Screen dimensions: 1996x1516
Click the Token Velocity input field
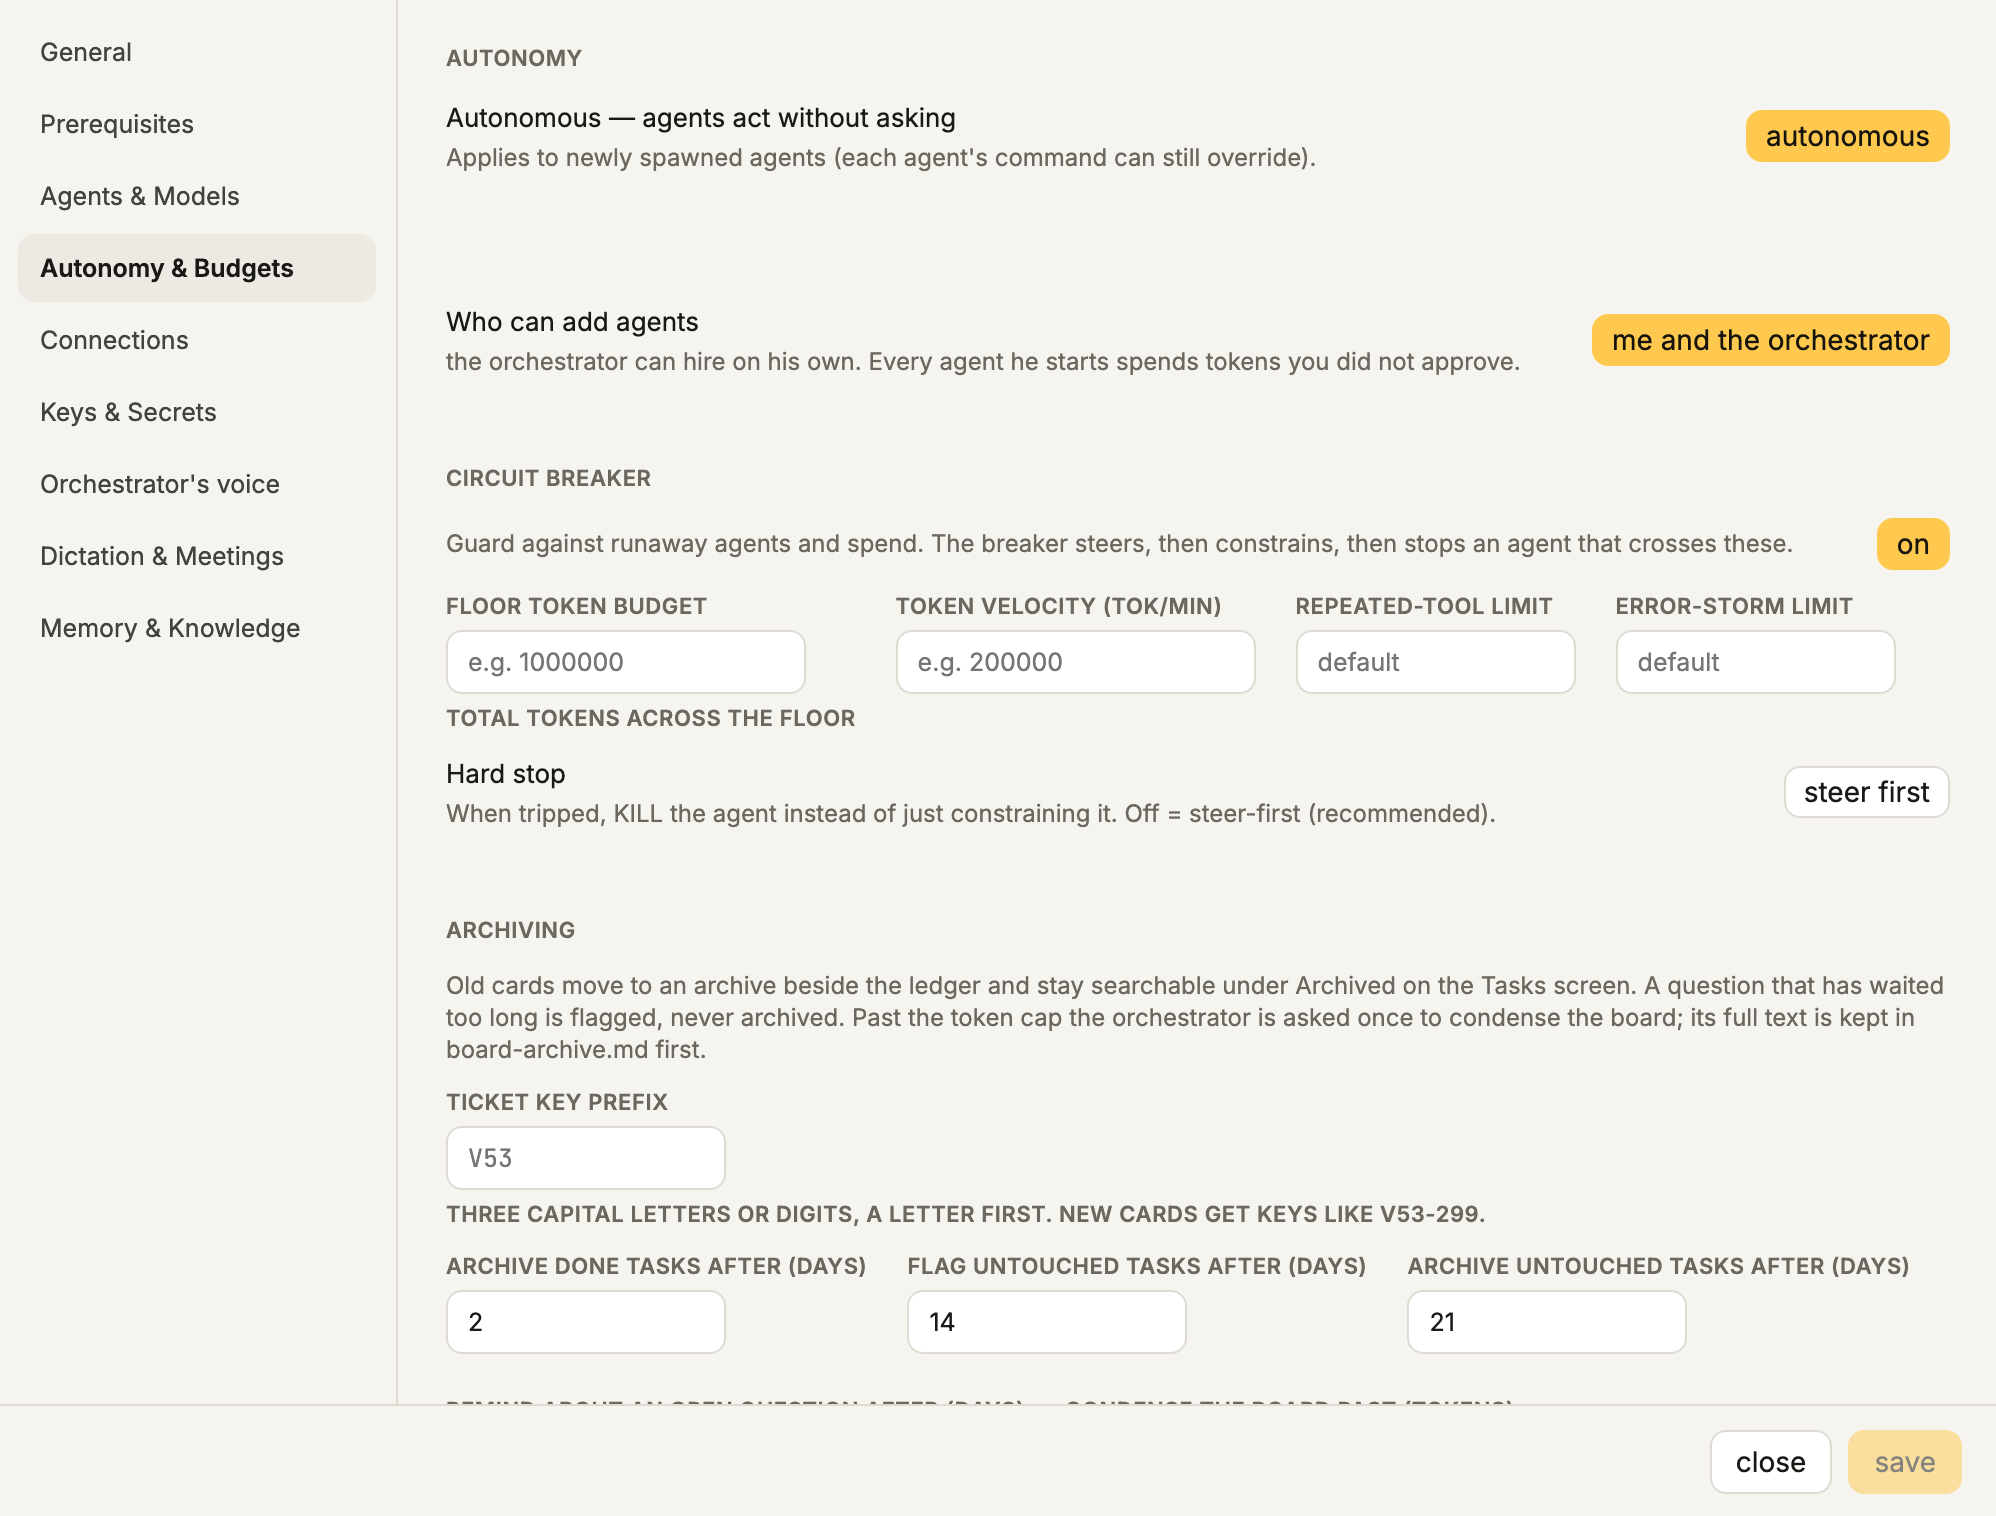(x=1076, y=662)
